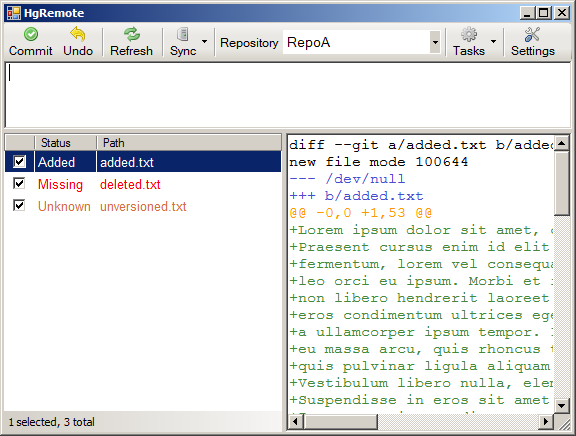Click the diff vertical scrollbar thumb
Viewport: 576px width, 436px height.
click(x=561, y=183)
